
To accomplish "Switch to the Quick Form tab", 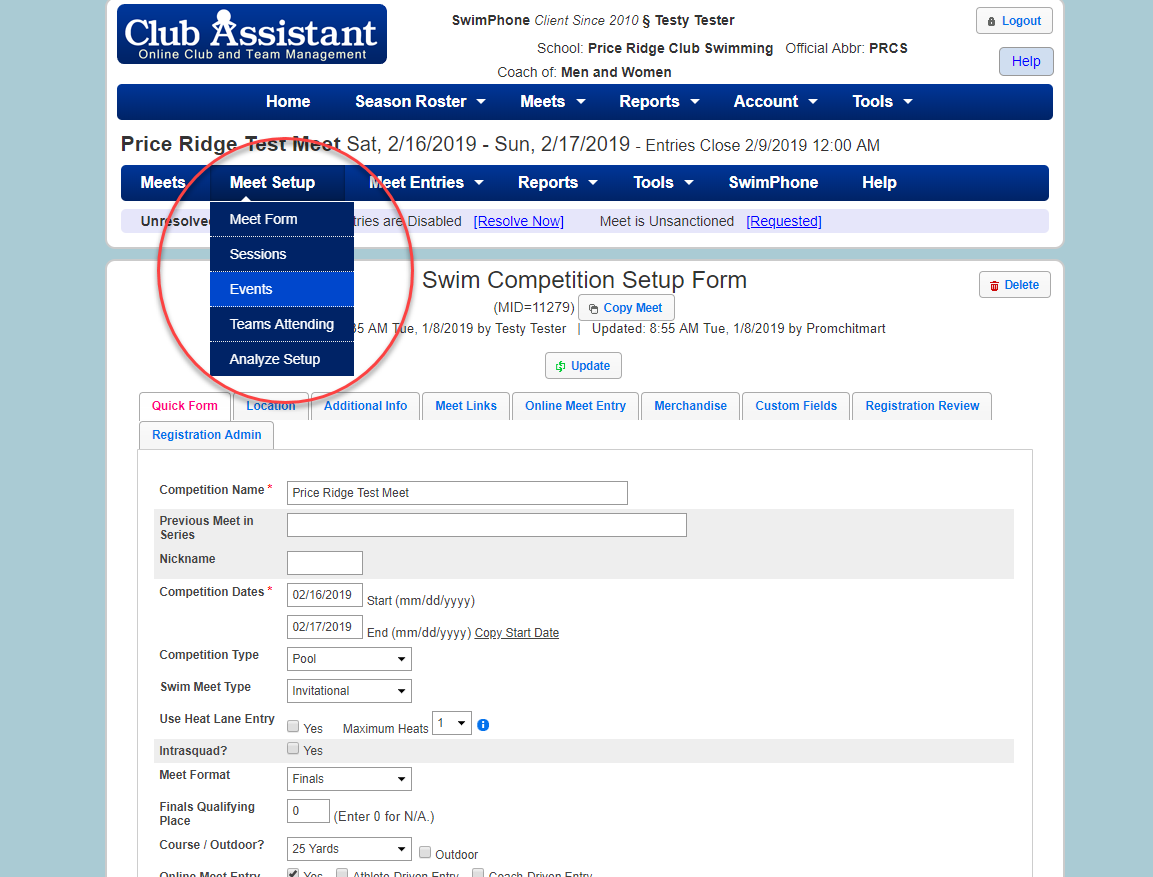I will point(185,406).
